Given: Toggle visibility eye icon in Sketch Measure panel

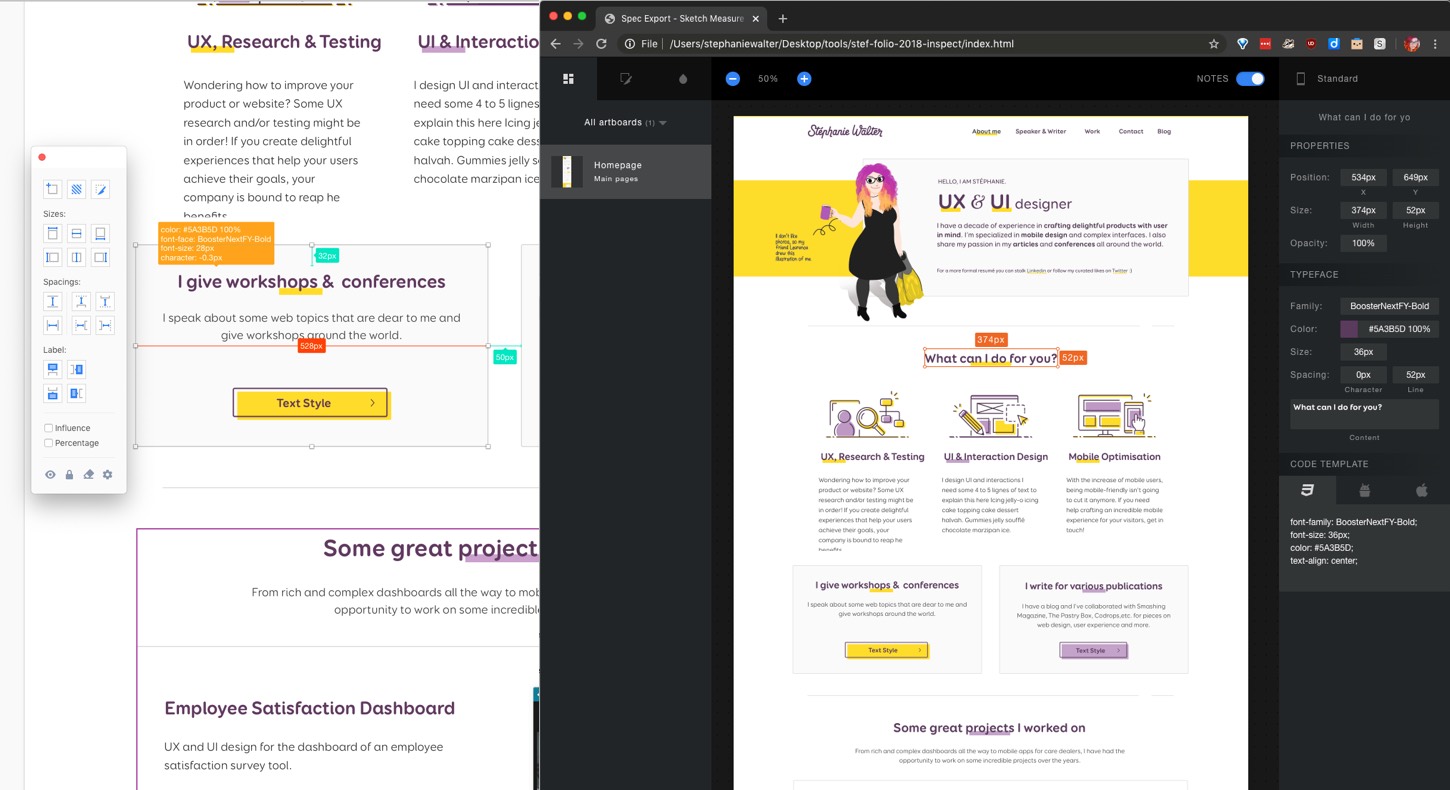Looking at the screenshot, I should 50,475.
